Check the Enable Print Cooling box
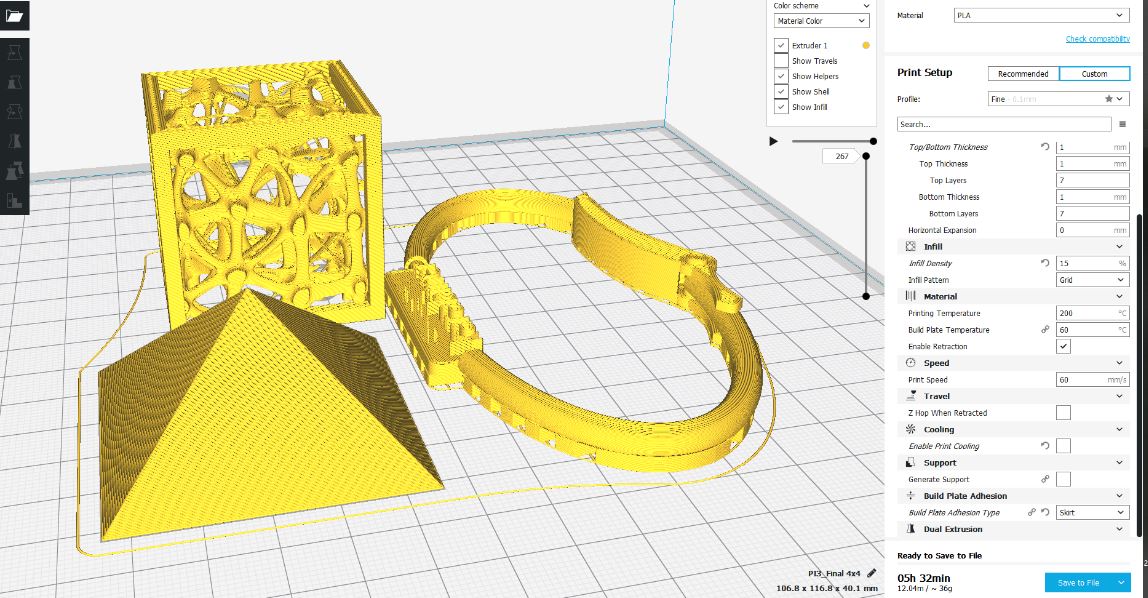 [x=1063, y=446]
